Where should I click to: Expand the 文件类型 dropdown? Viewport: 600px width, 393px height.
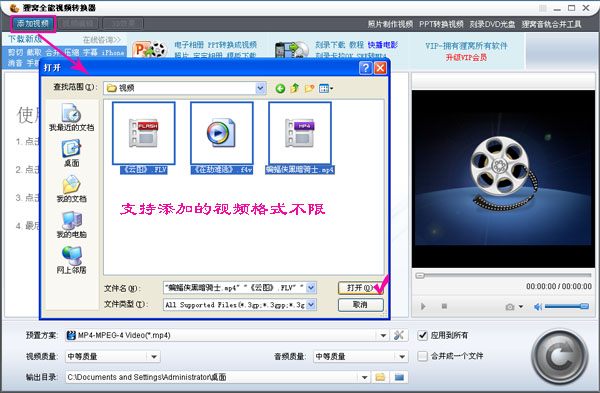point(311,305)
